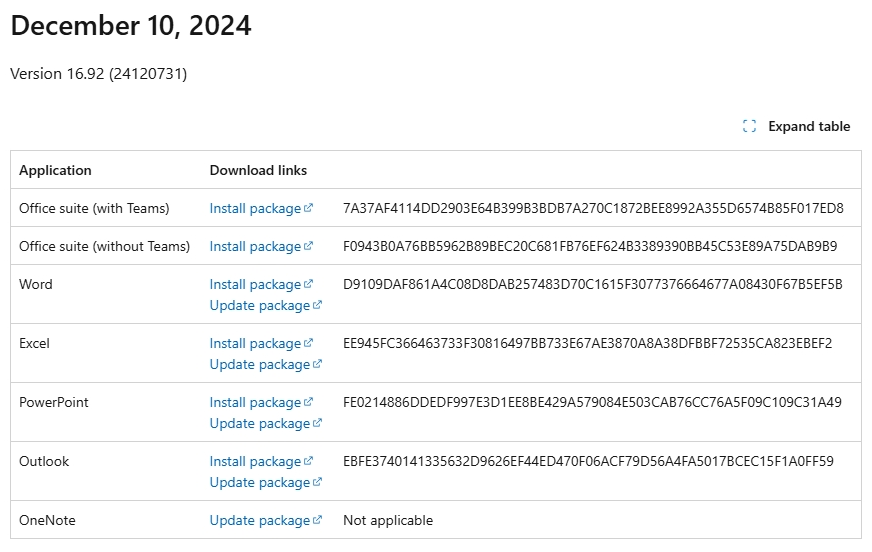Image resolution: width=872 pixels, height=552 pixels.
Task: Click external-link icon next to Word Update package
Action: (317, 305)
